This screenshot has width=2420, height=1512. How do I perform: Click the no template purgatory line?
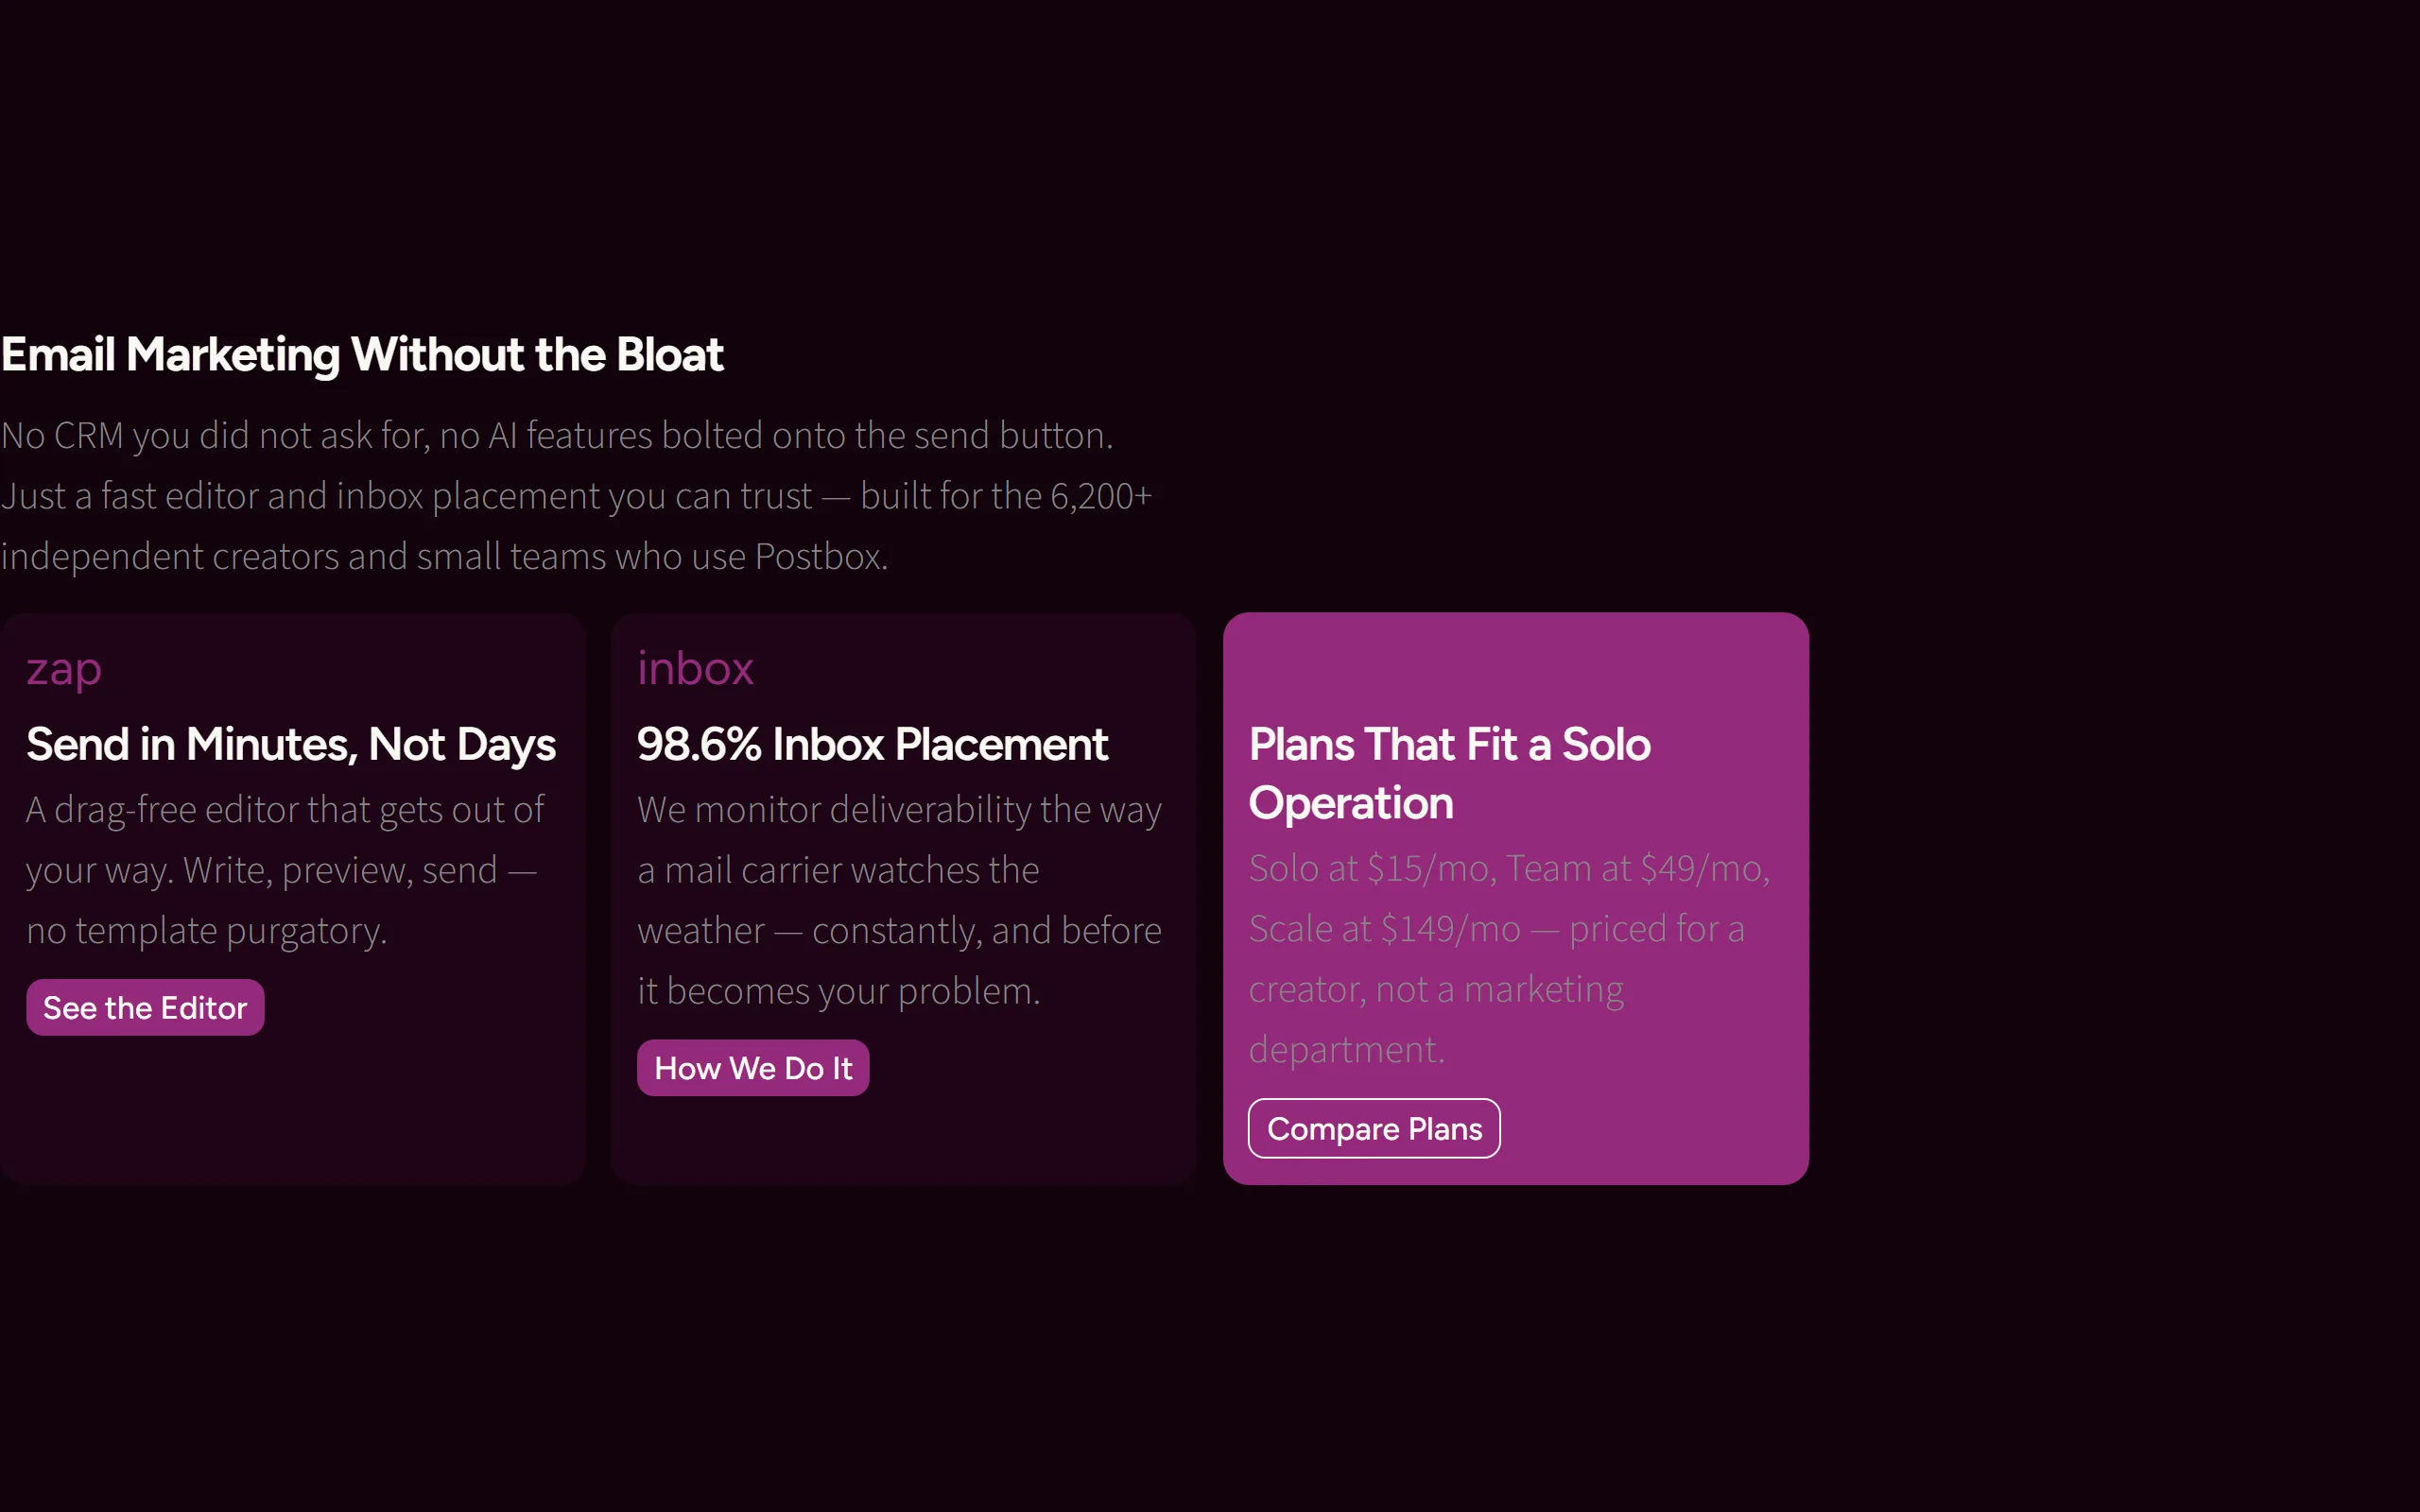(x=206, y=931)
